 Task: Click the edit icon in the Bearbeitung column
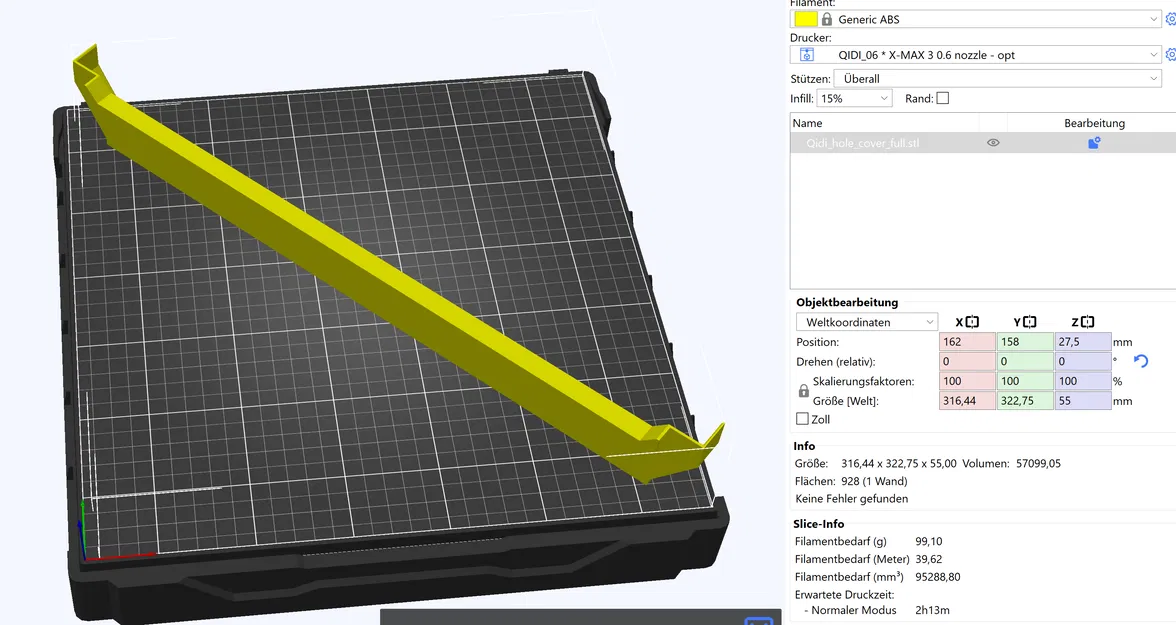(x=1094, y=143)
